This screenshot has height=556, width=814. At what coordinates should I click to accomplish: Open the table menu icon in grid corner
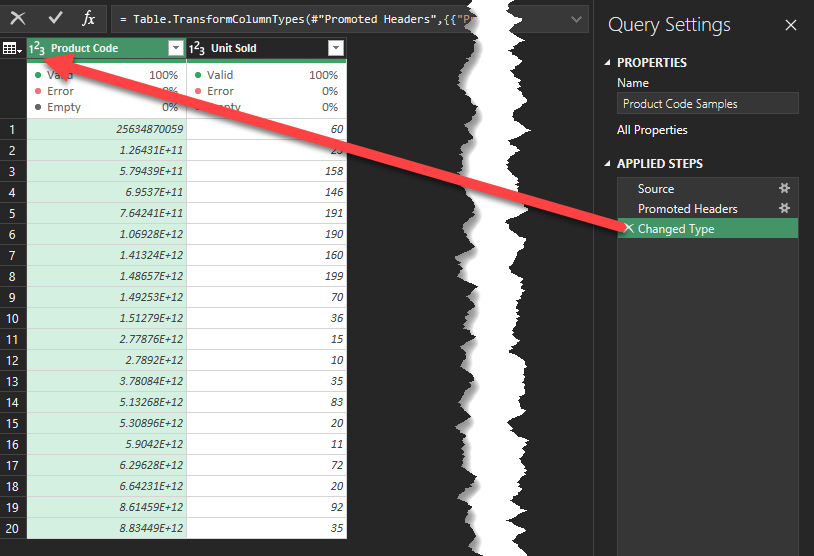pos(12,48)
